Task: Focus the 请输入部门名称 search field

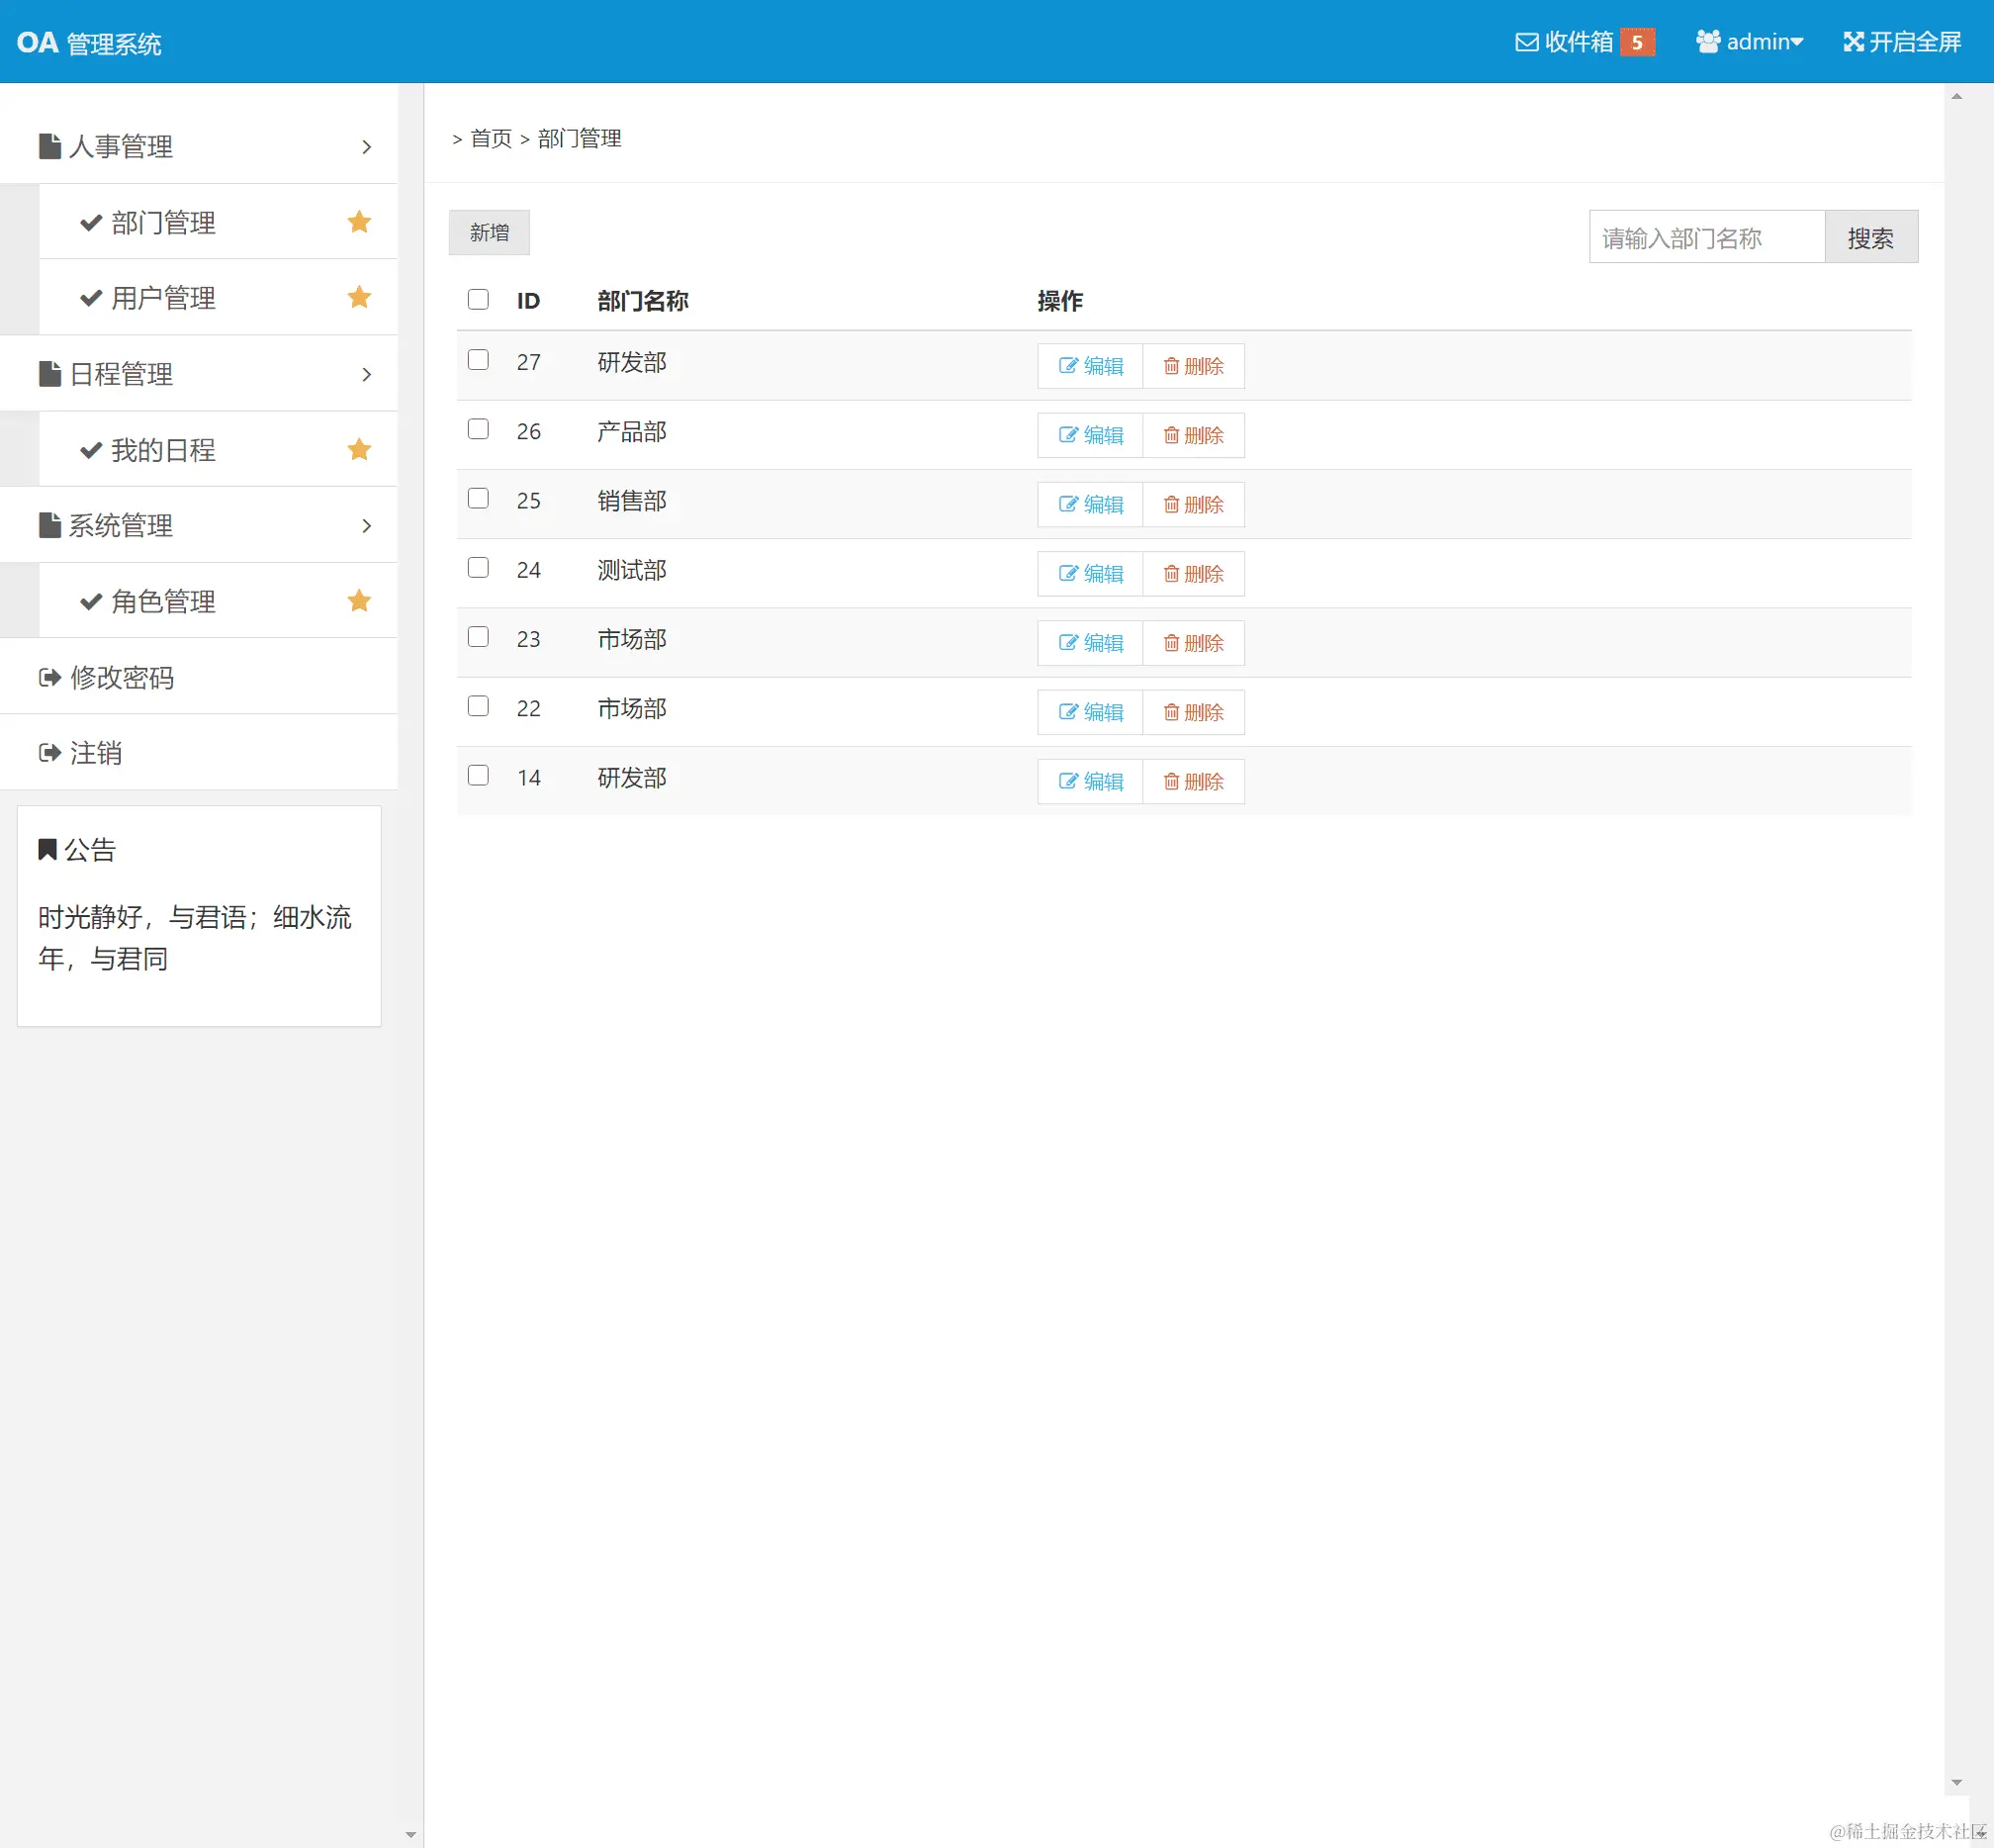Action: 1706,237
